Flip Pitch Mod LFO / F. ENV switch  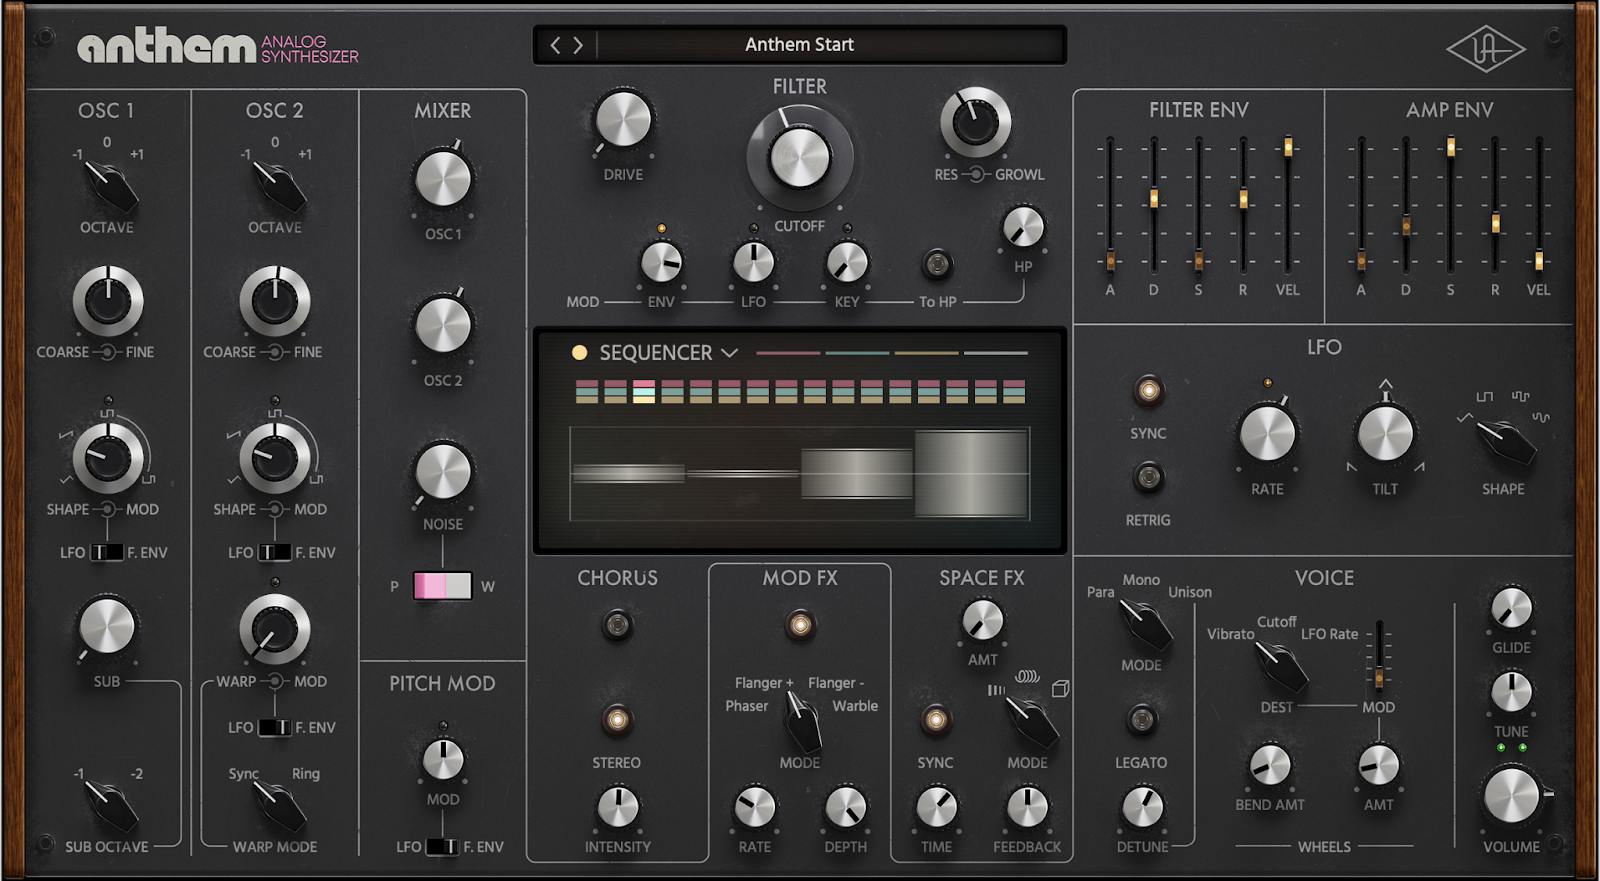pyautogui.click(x=443, y=846)
